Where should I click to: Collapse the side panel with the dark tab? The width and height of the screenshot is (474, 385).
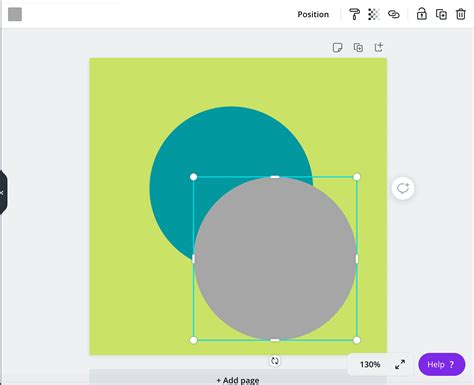point(3,193)
